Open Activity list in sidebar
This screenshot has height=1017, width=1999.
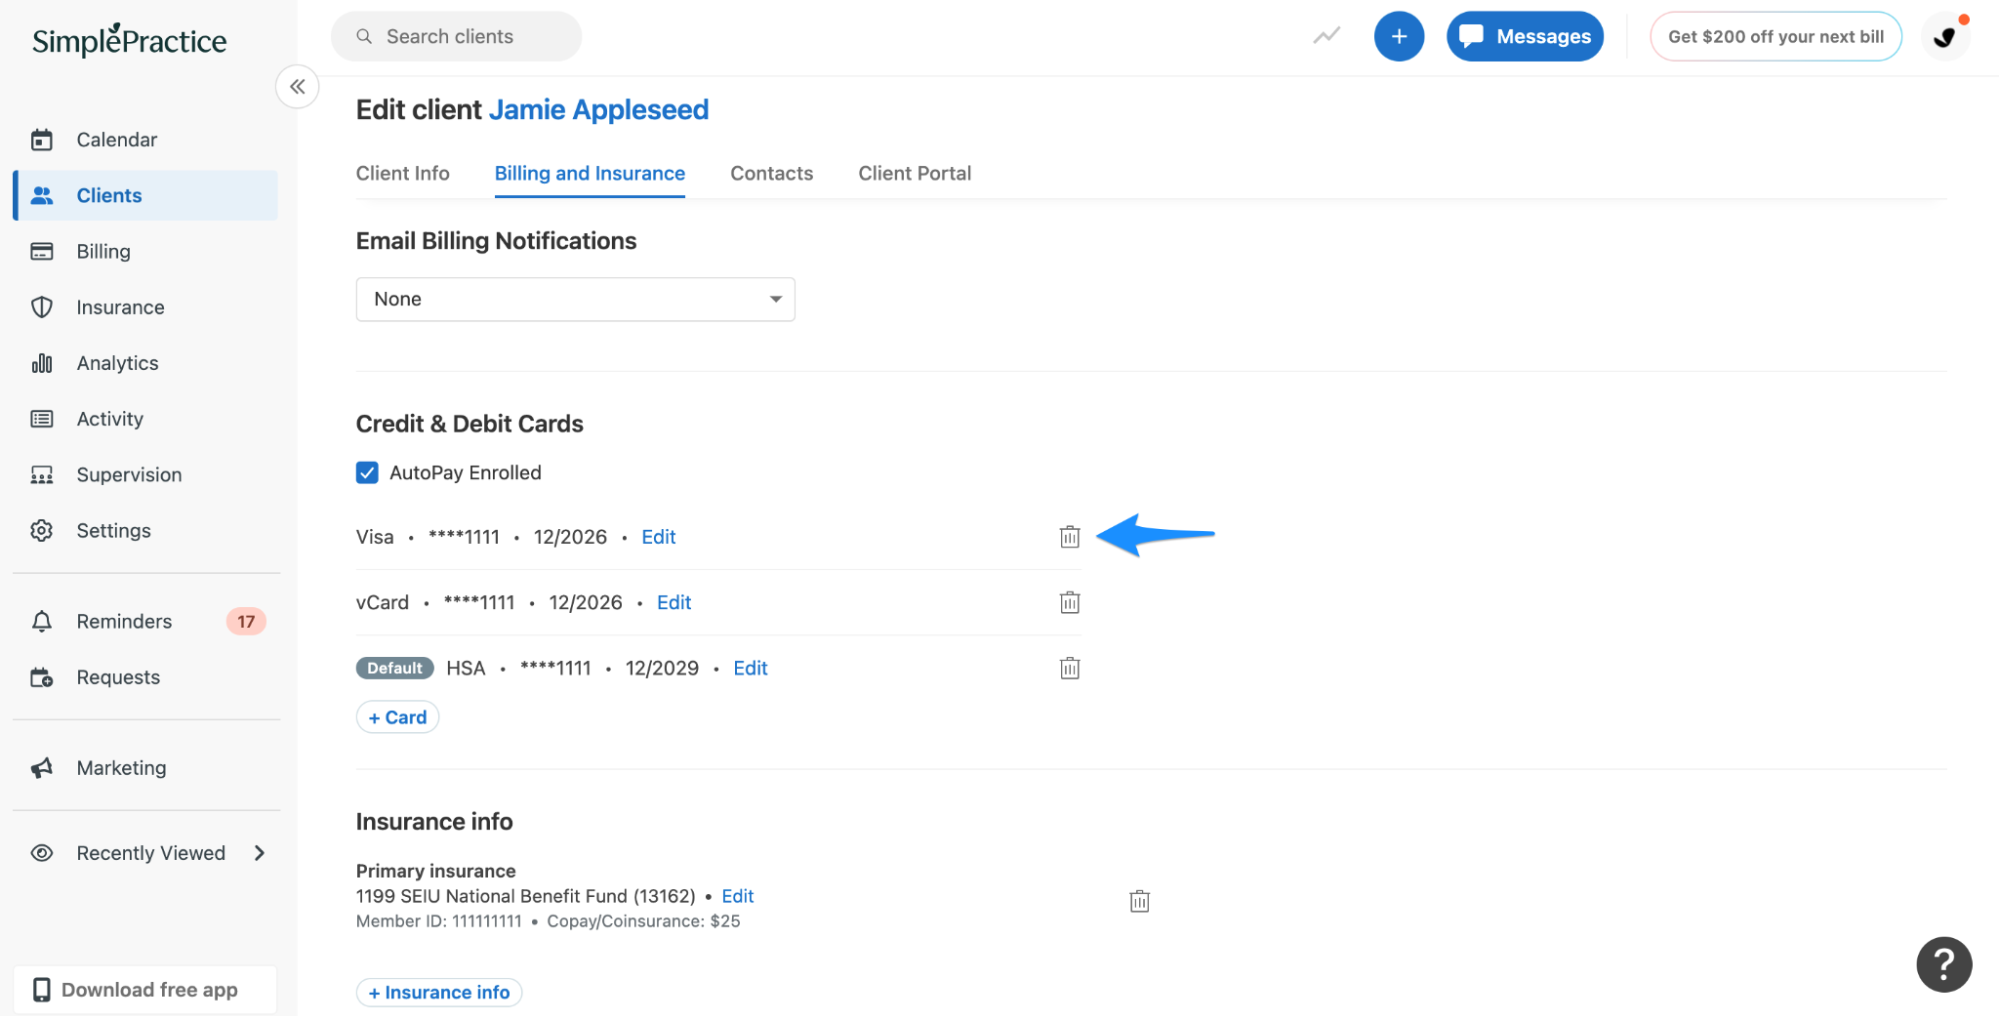click(x=110, y=419)
